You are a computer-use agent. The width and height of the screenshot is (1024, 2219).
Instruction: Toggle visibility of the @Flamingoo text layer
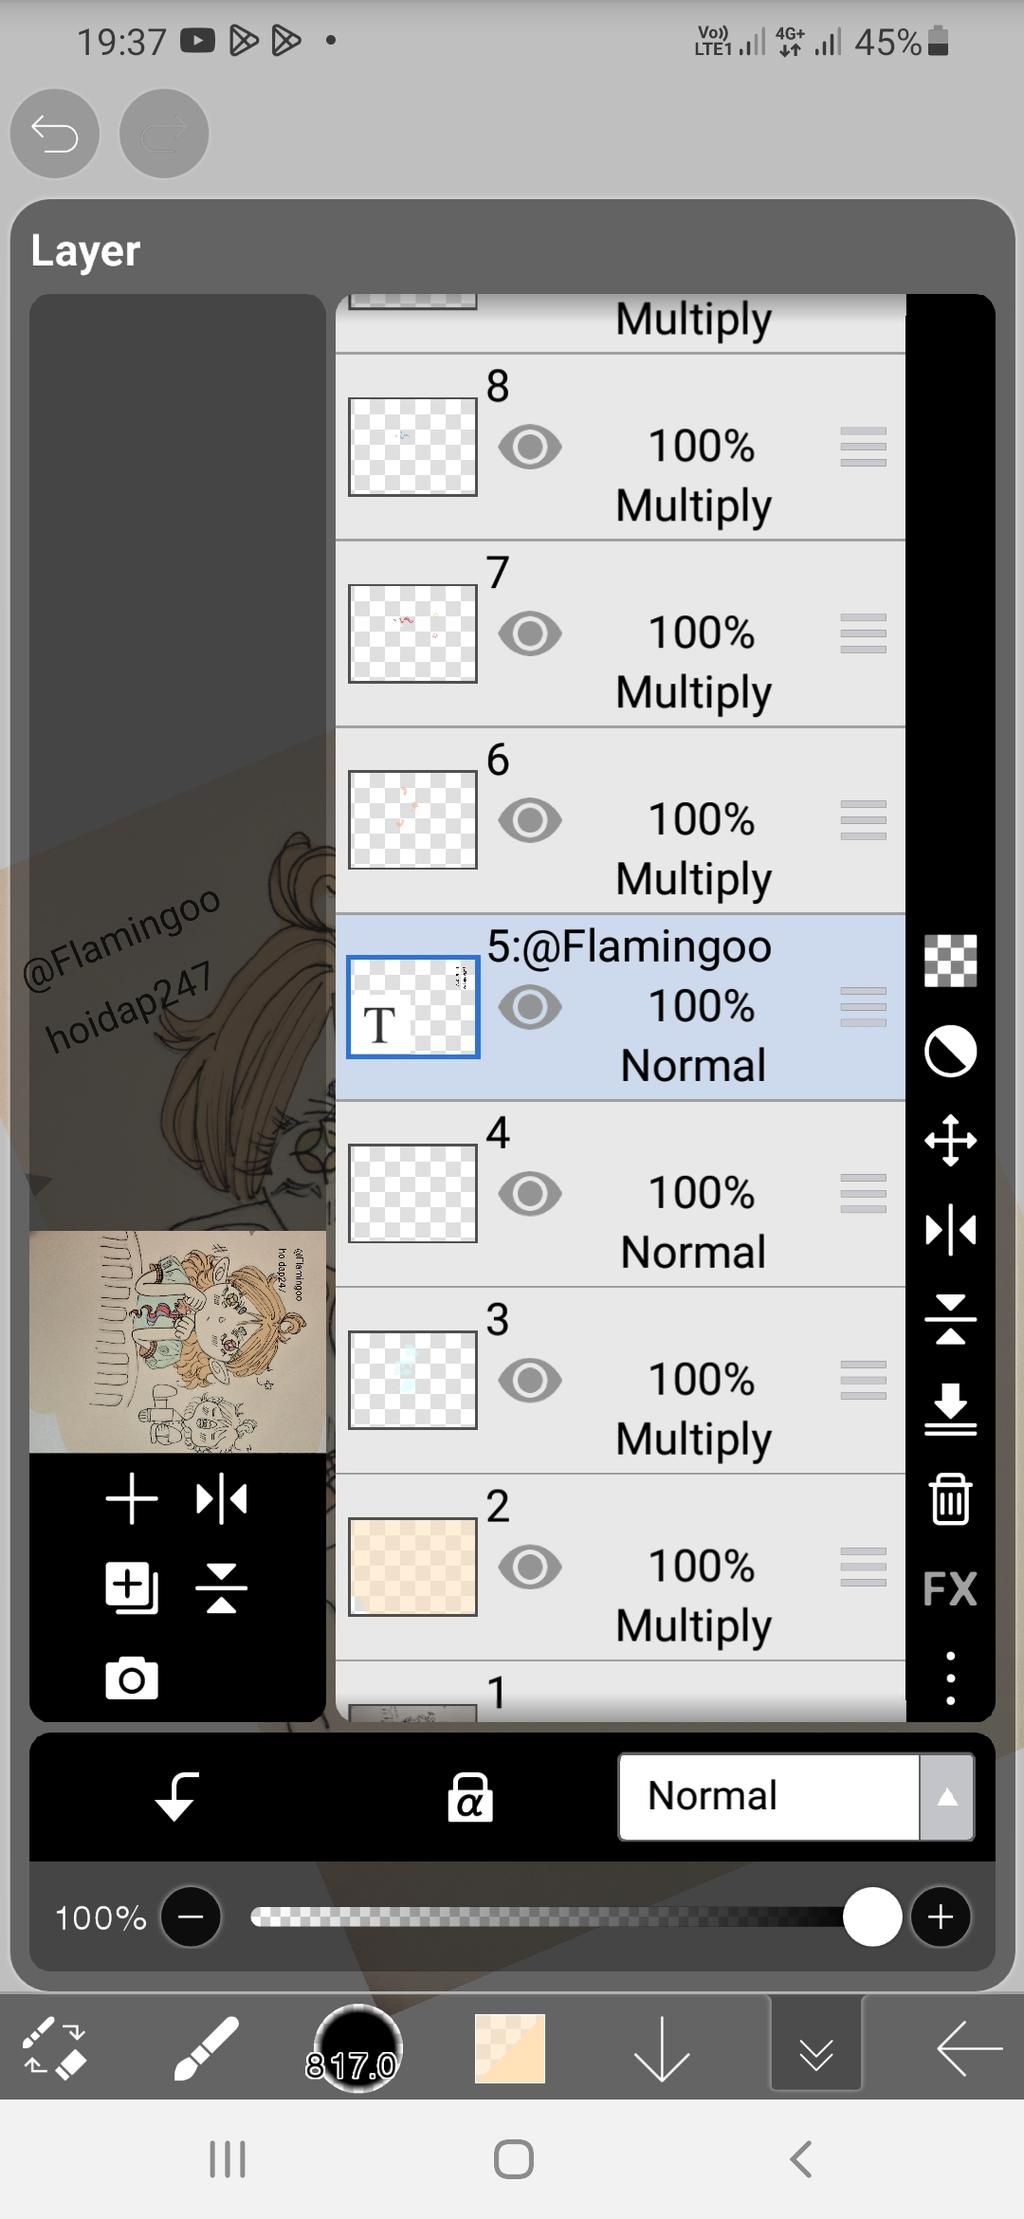[x=530, y=1007]
